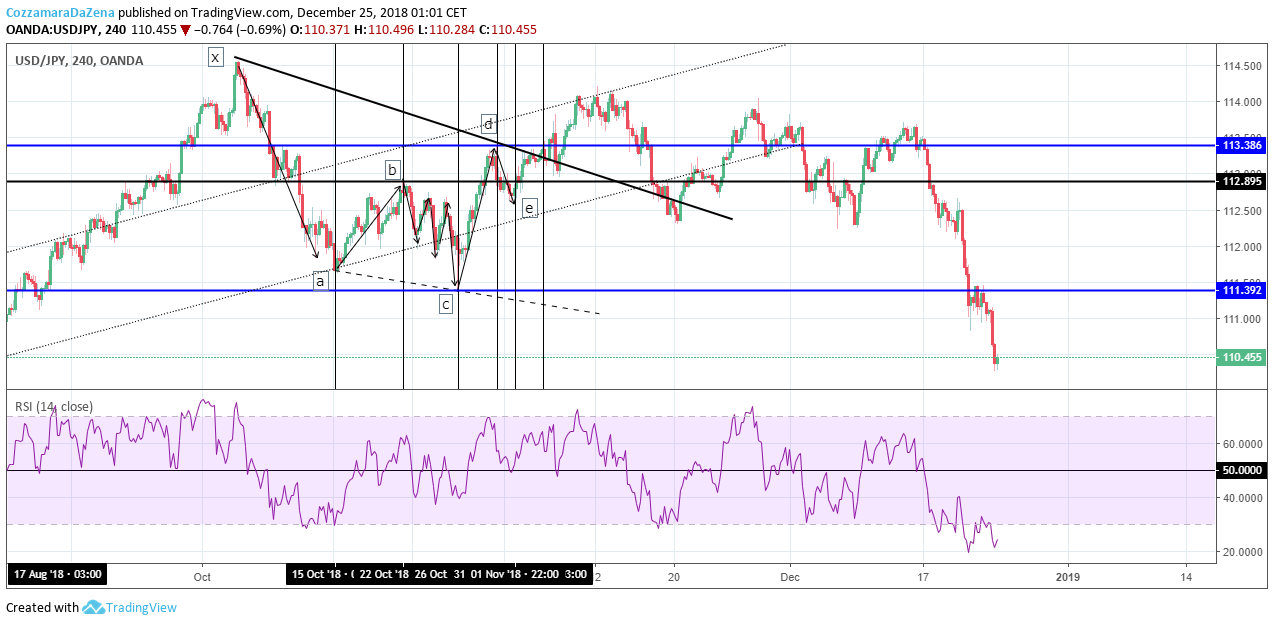Click the '17 Aug '18 · 03:00' date label
This screenshot has height=625, width=1274.
coord(56,575)
